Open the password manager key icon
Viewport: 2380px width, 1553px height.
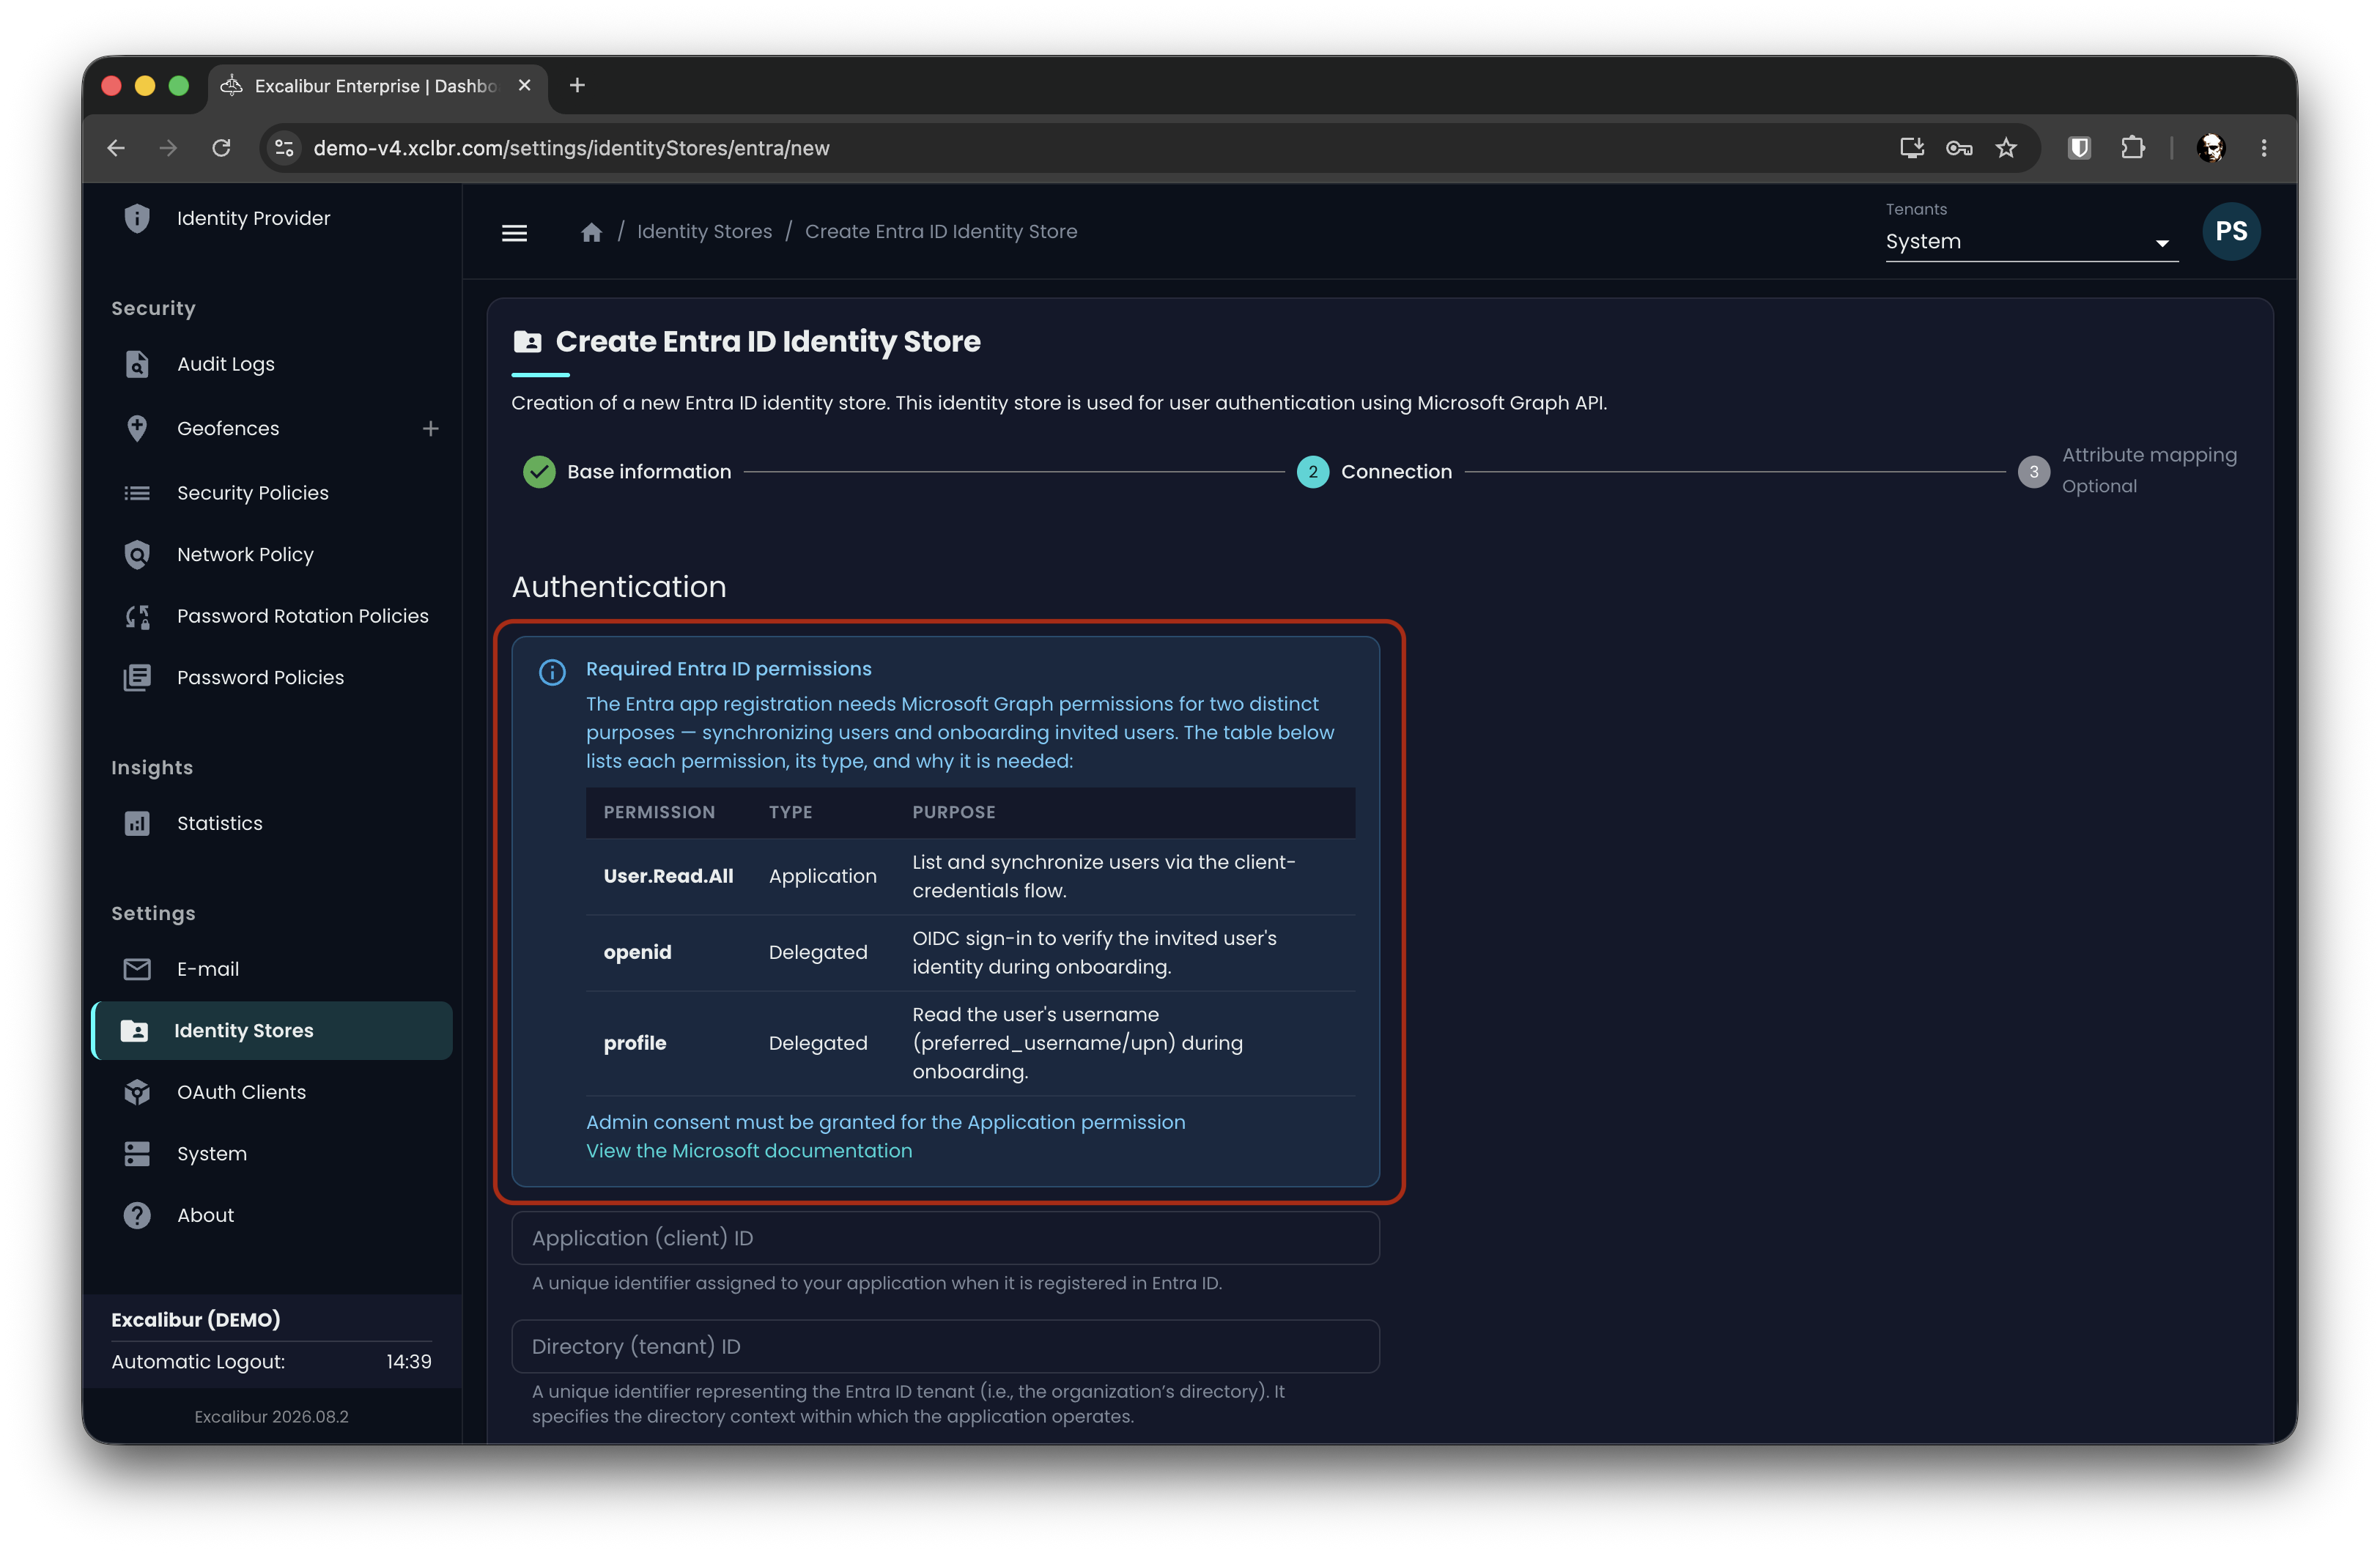click(1959, 148)
